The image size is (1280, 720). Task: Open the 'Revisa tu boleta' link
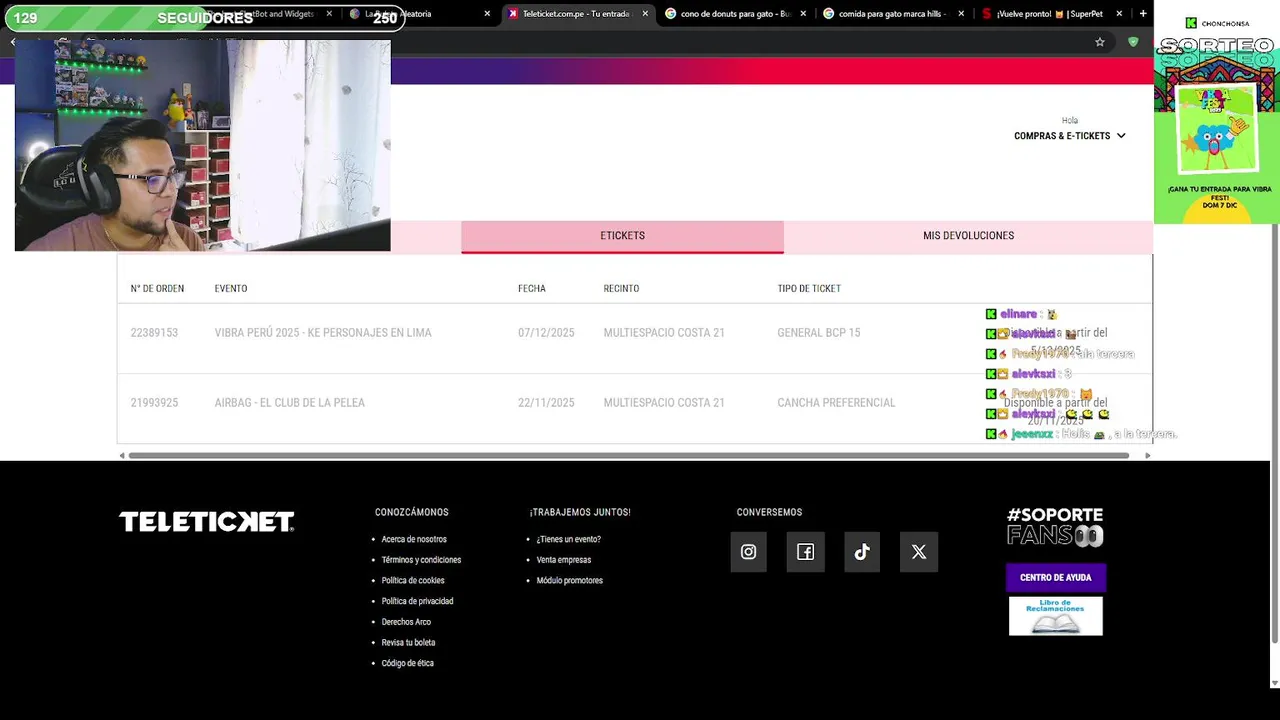pos(408,643)
